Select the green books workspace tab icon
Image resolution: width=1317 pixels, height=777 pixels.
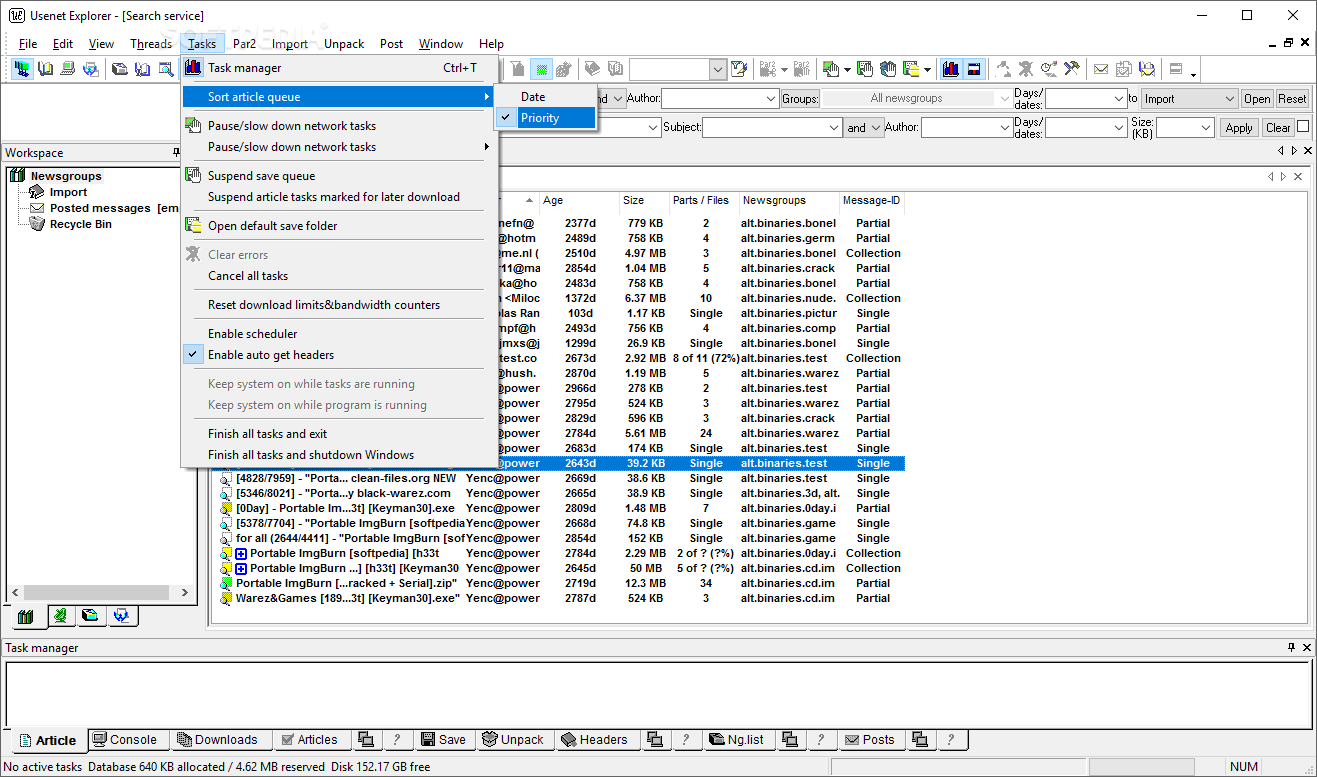pos(26,616)
